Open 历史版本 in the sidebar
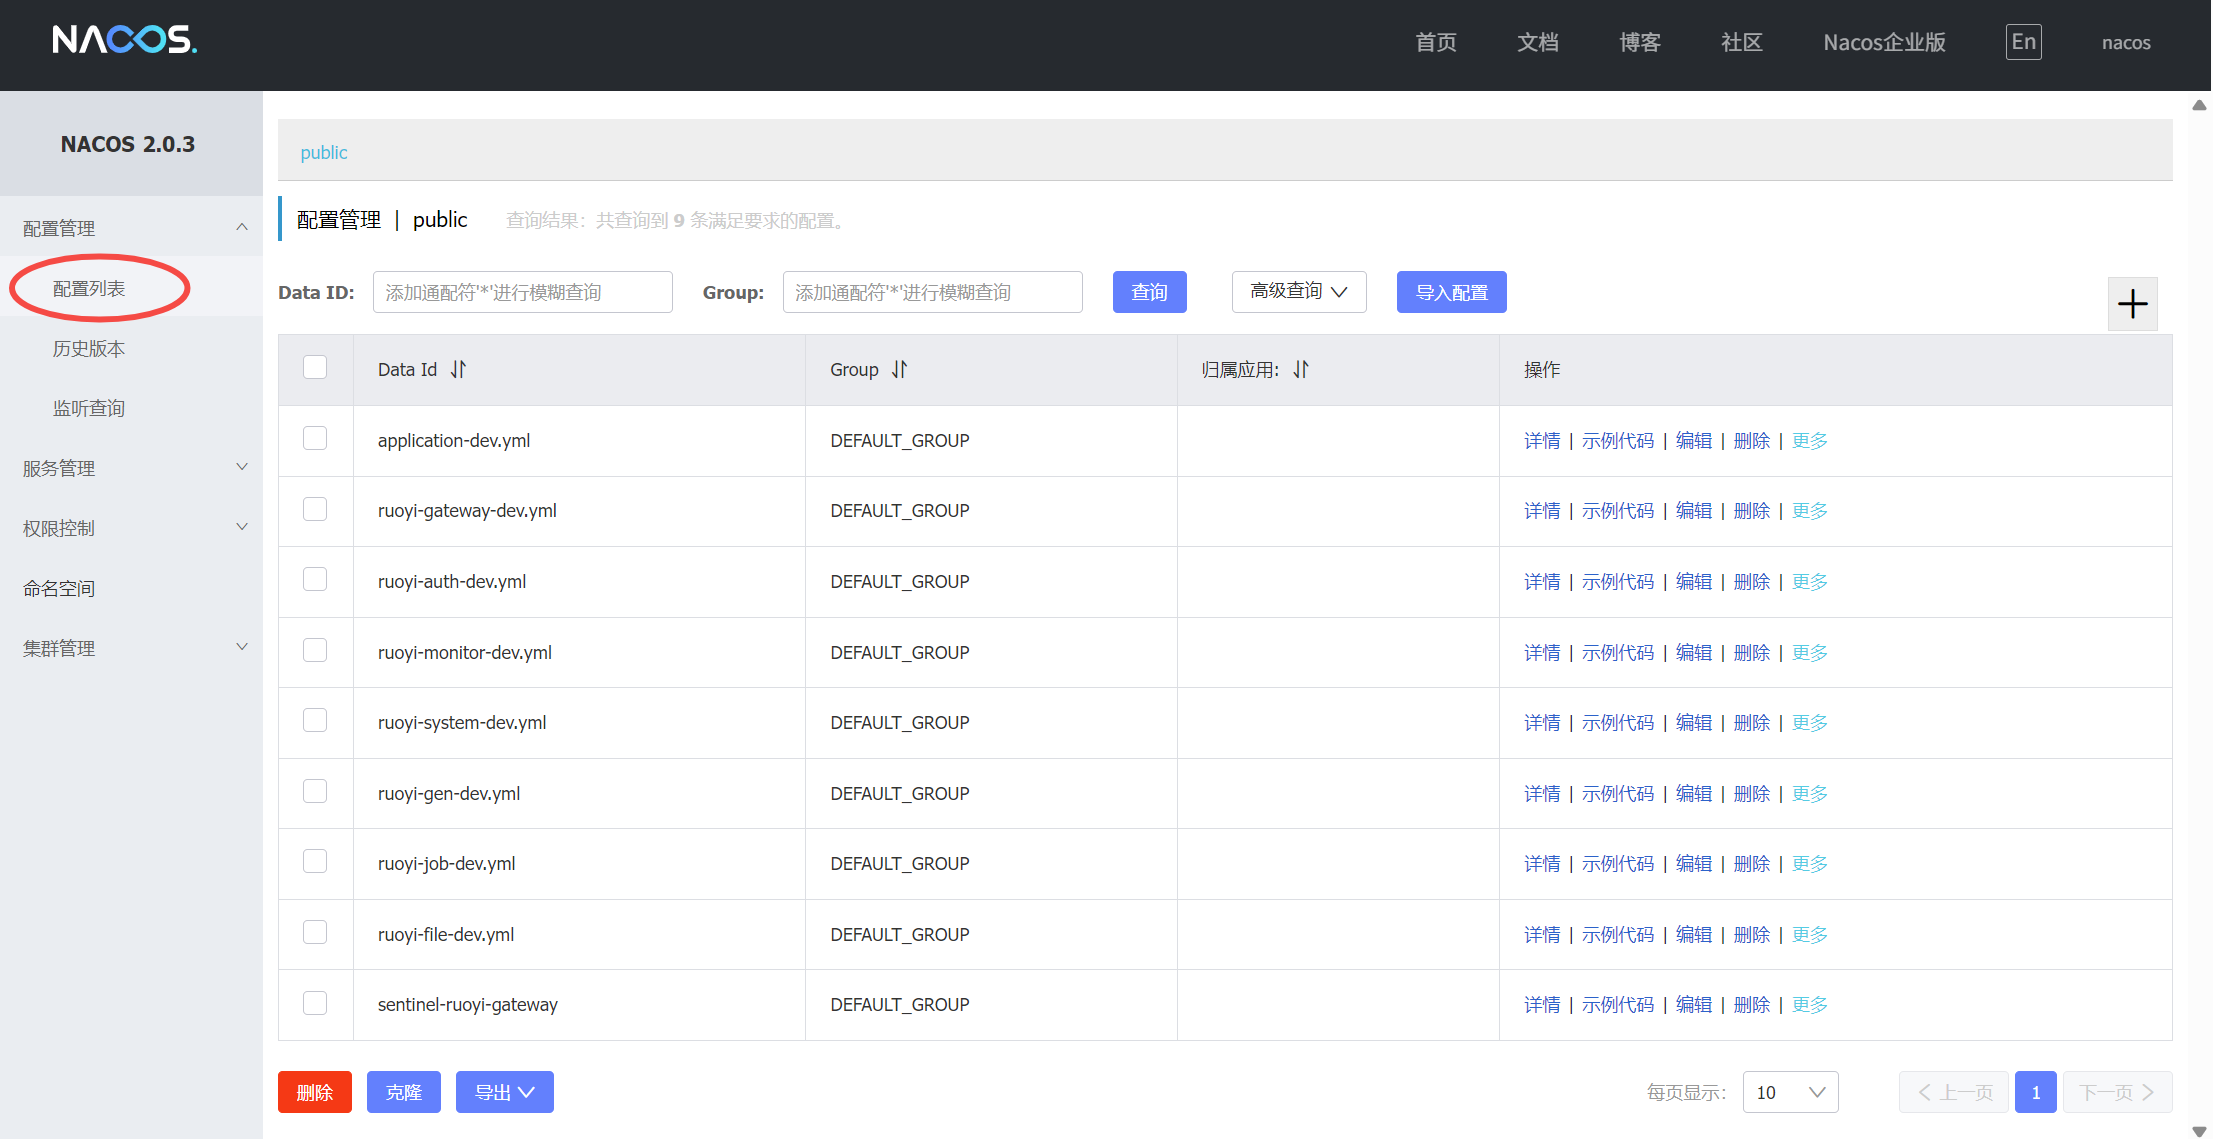This screenshot has height=1139, width=2213. tap(89, 349)
